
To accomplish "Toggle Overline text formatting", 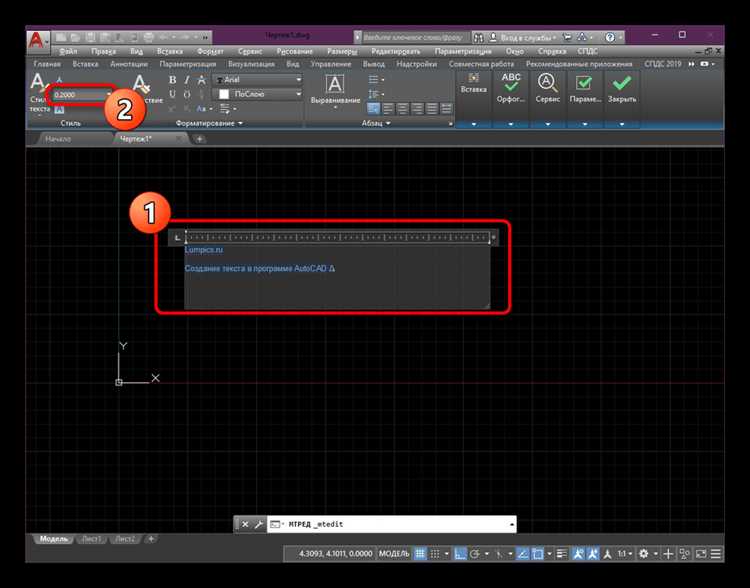I will coord(187,94).
